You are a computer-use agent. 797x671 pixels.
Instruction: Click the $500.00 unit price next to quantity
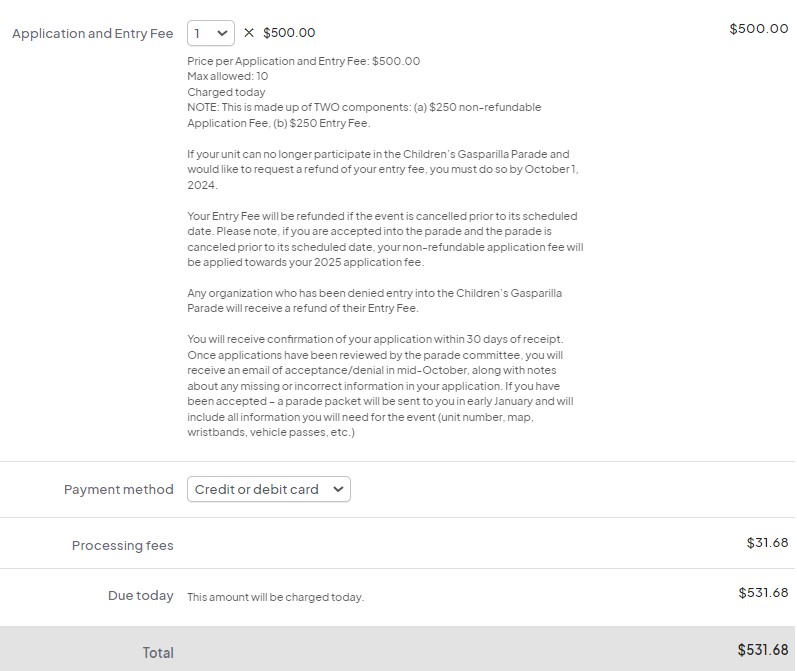[x=289, y=33]
